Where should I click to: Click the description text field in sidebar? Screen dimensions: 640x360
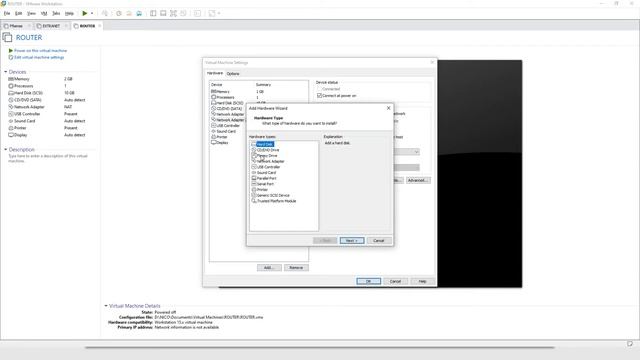pos(48,158)
